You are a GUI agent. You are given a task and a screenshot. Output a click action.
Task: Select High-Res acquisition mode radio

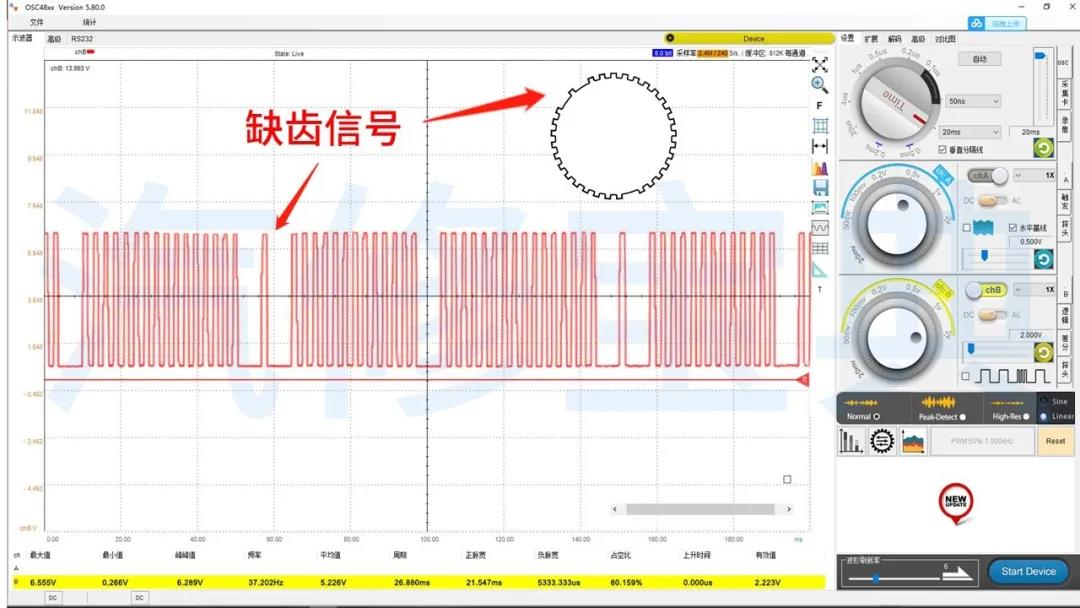pos(1026,417)
